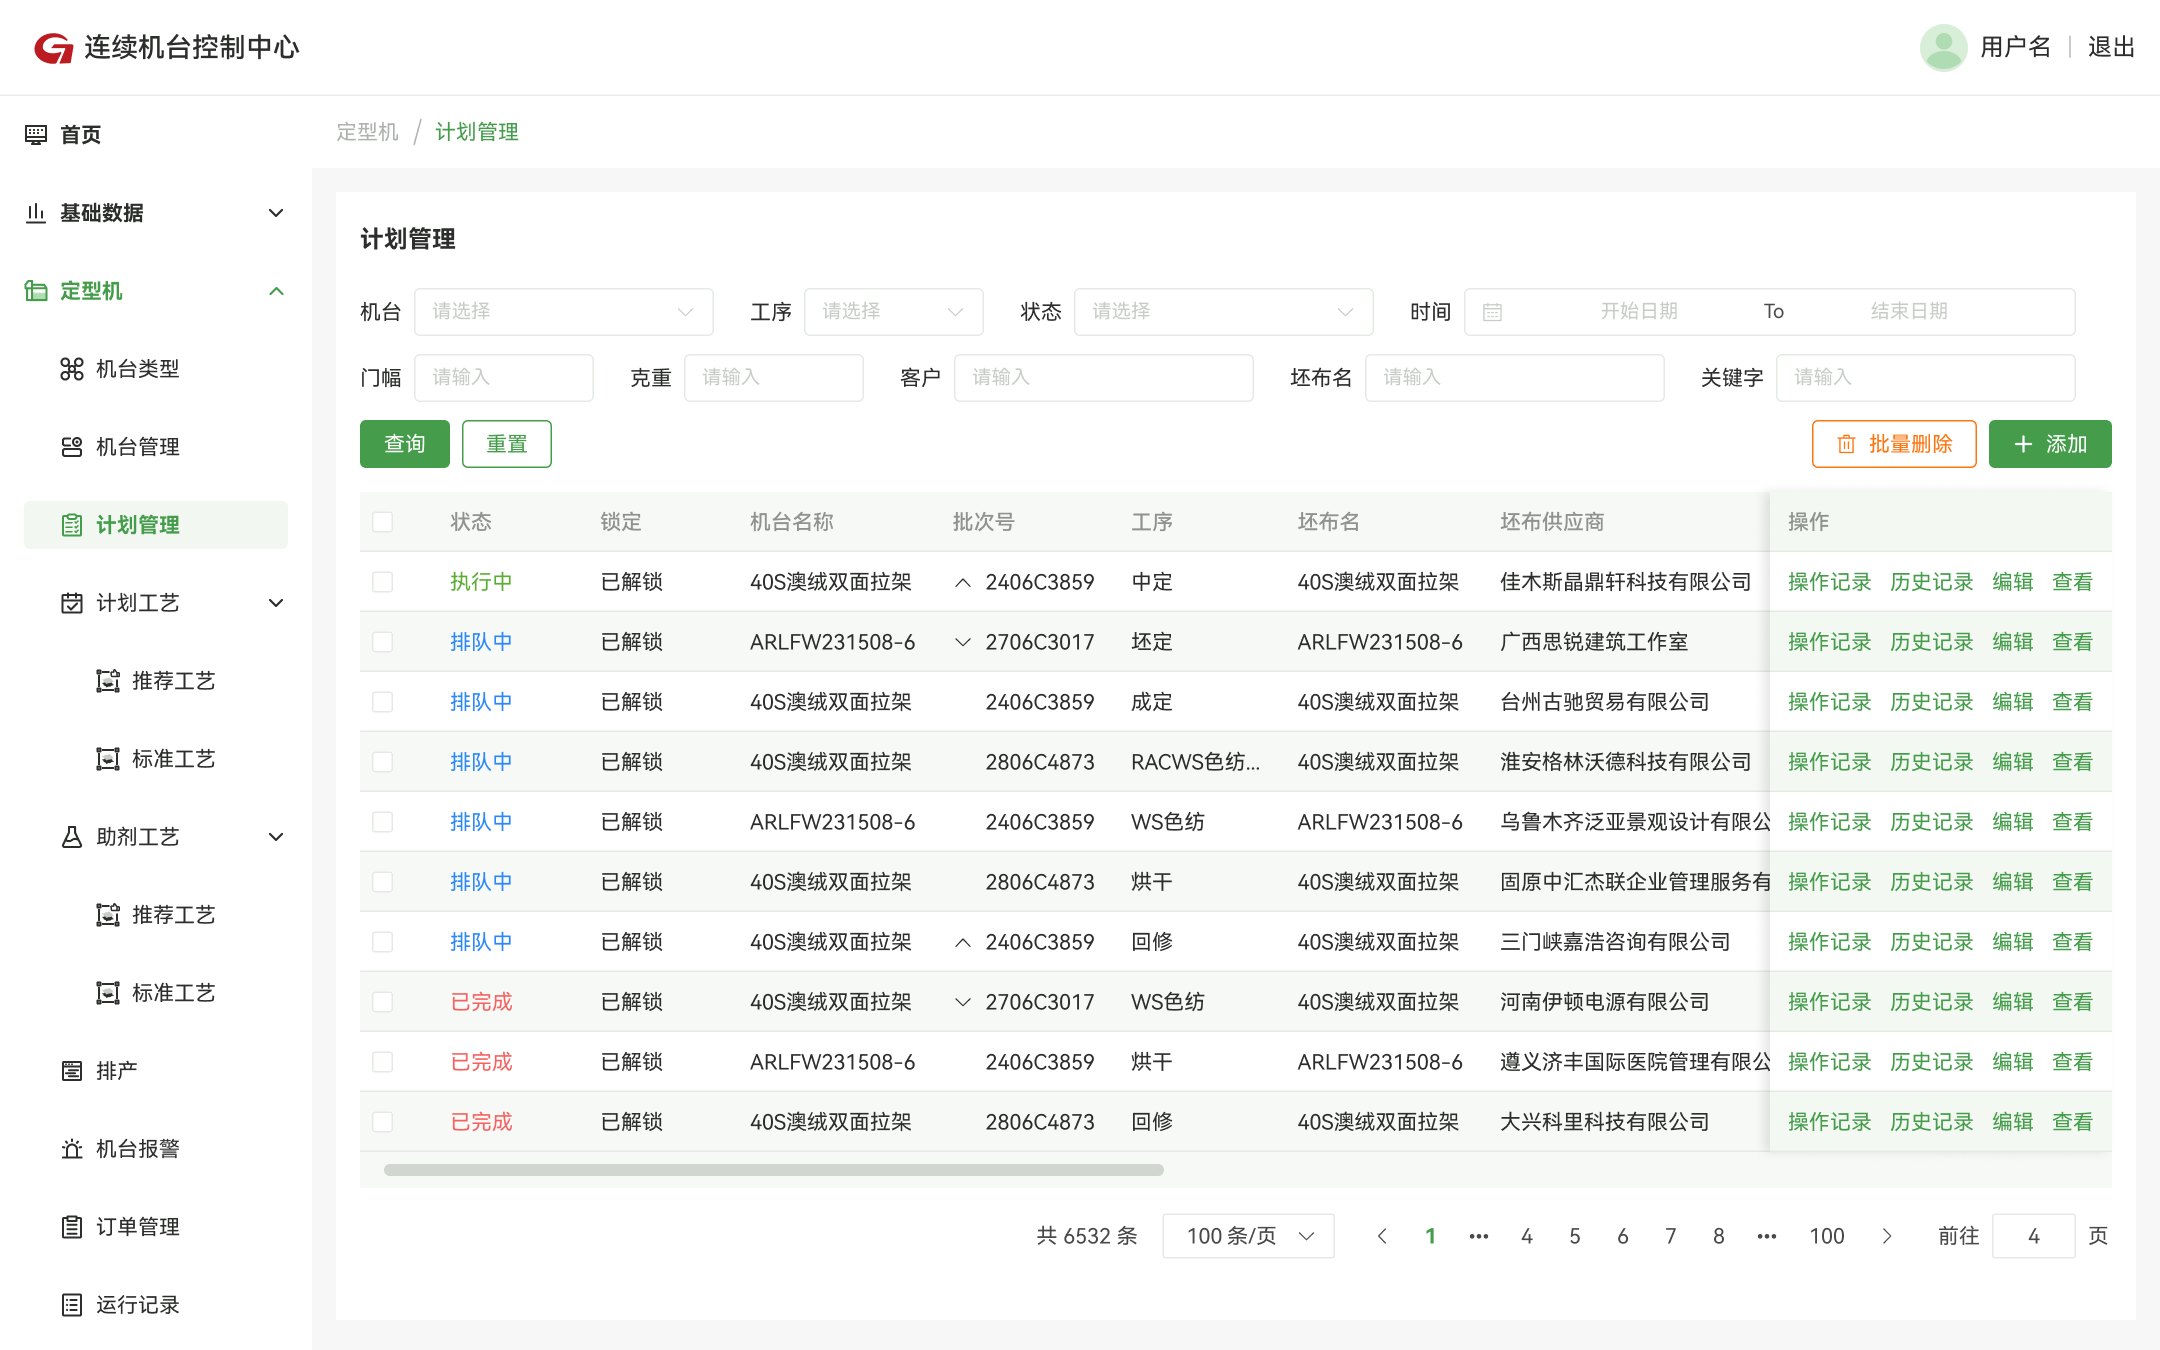Click the user avatar icon
This screenshot has height=1350, width=2160.
tap(1943, 47)
